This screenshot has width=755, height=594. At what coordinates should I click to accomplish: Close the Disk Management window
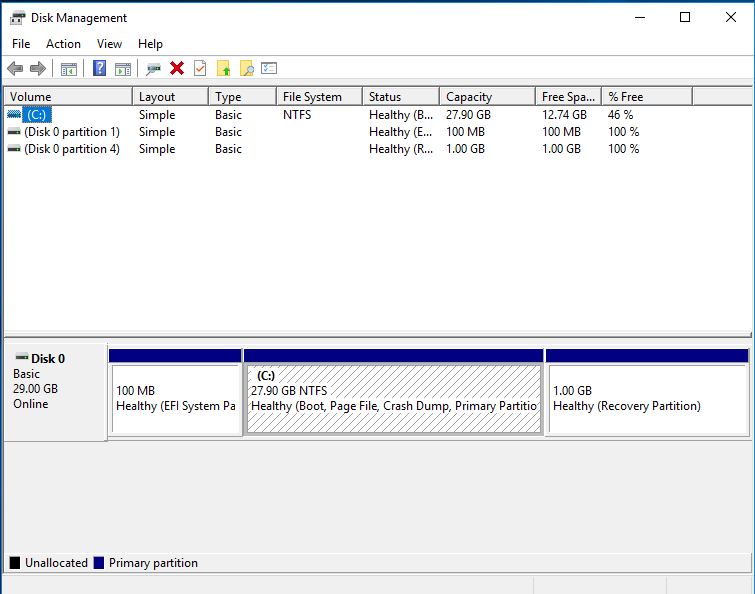tap(730, 17)
